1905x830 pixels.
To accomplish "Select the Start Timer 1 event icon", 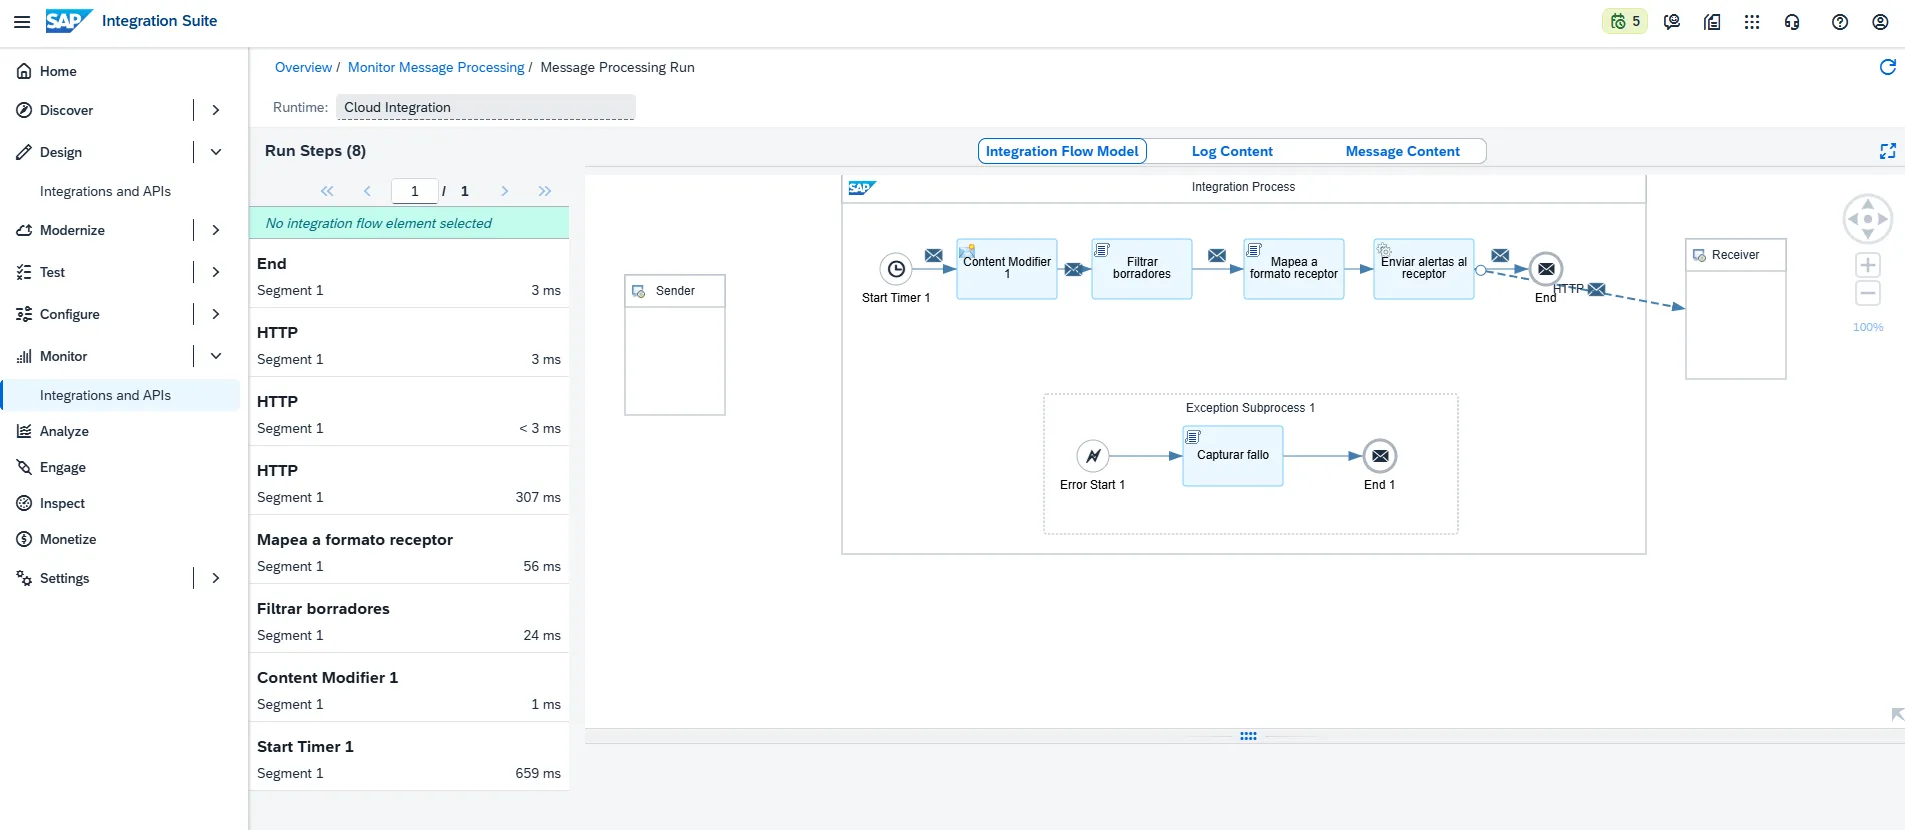I will click(x=897, y=268).
